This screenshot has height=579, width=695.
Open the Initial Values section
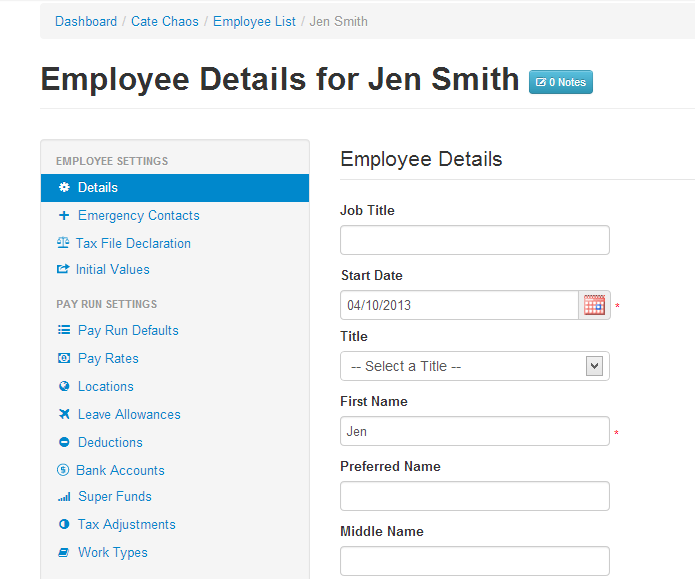[112, 269]
